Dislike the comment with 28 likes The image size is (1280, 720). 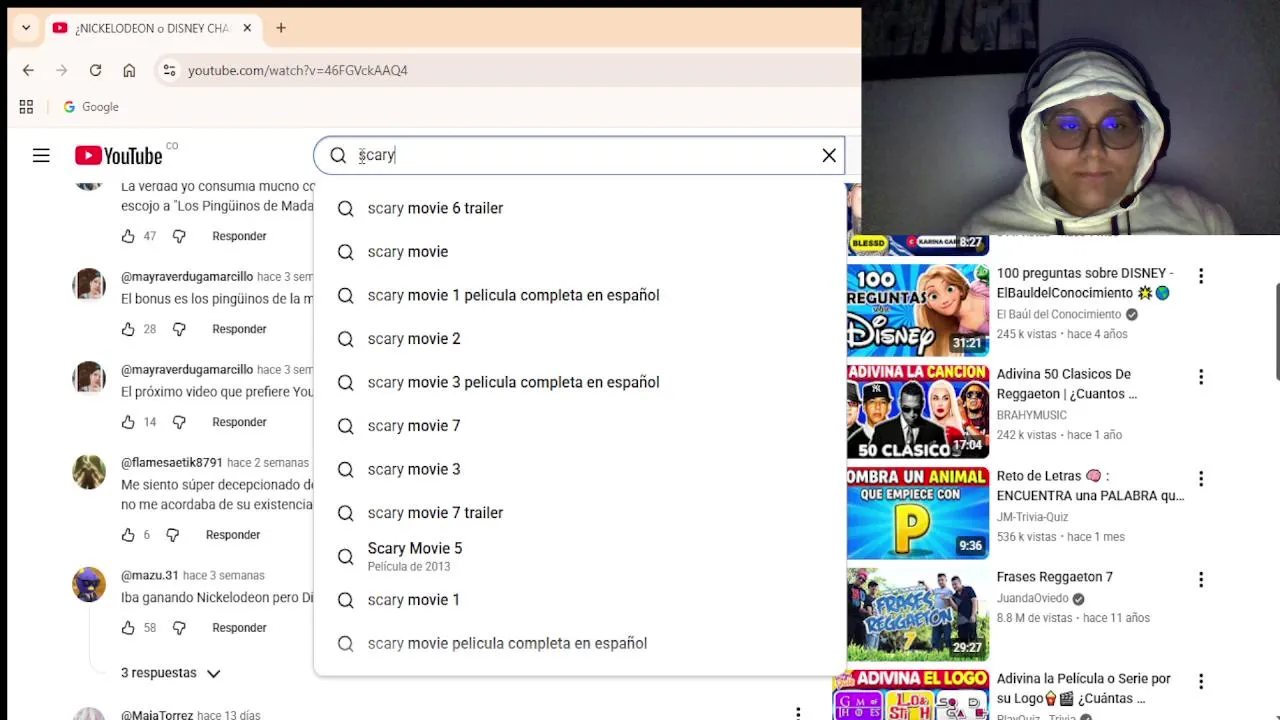click(179, 329)
